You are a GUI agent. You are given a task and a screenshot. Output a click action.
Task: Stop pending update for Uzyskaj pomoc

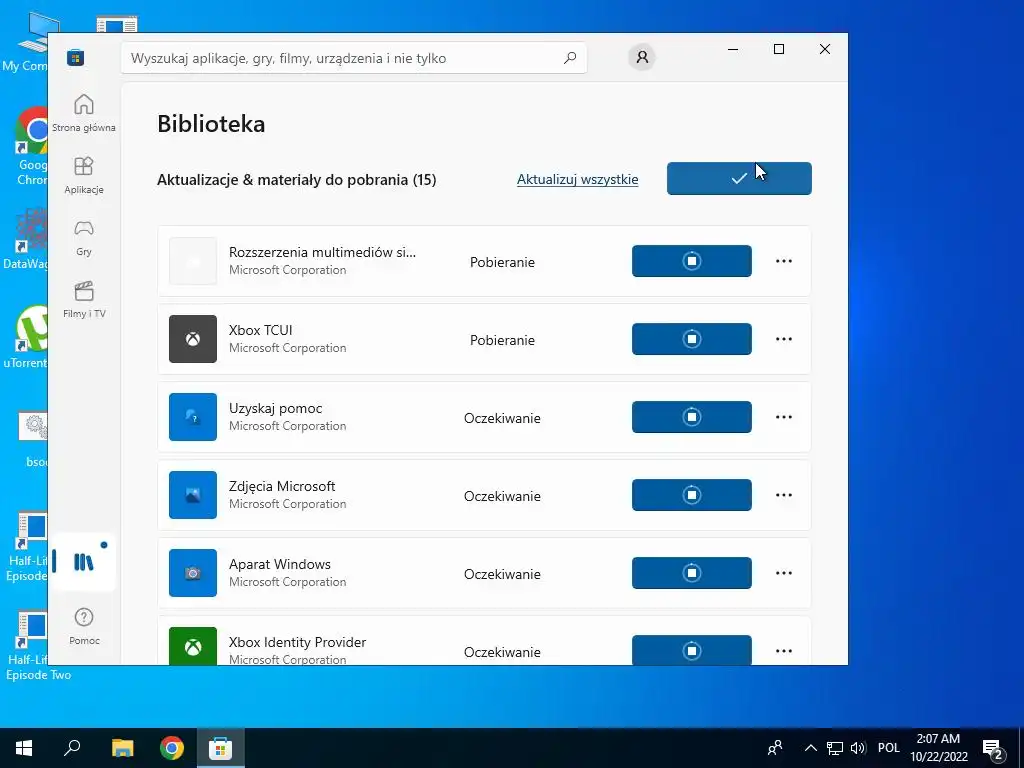point(692,417)
